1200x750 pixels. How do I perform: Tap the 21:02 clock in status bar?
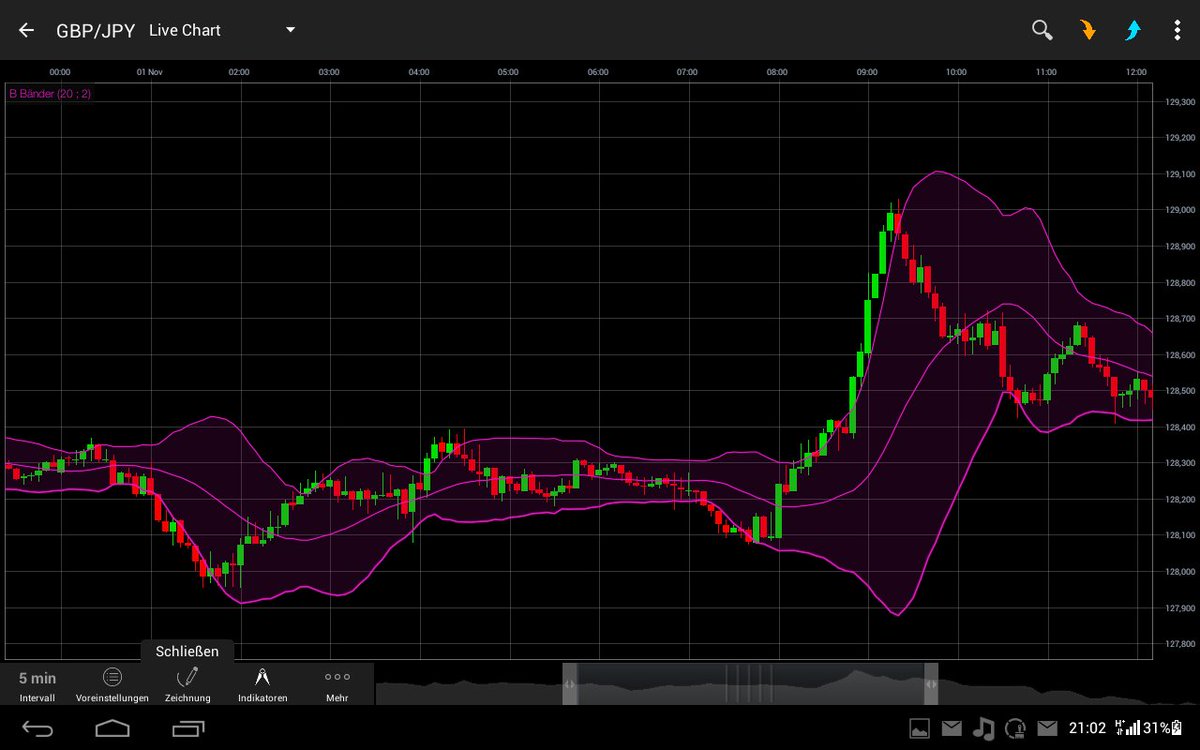1087,728
